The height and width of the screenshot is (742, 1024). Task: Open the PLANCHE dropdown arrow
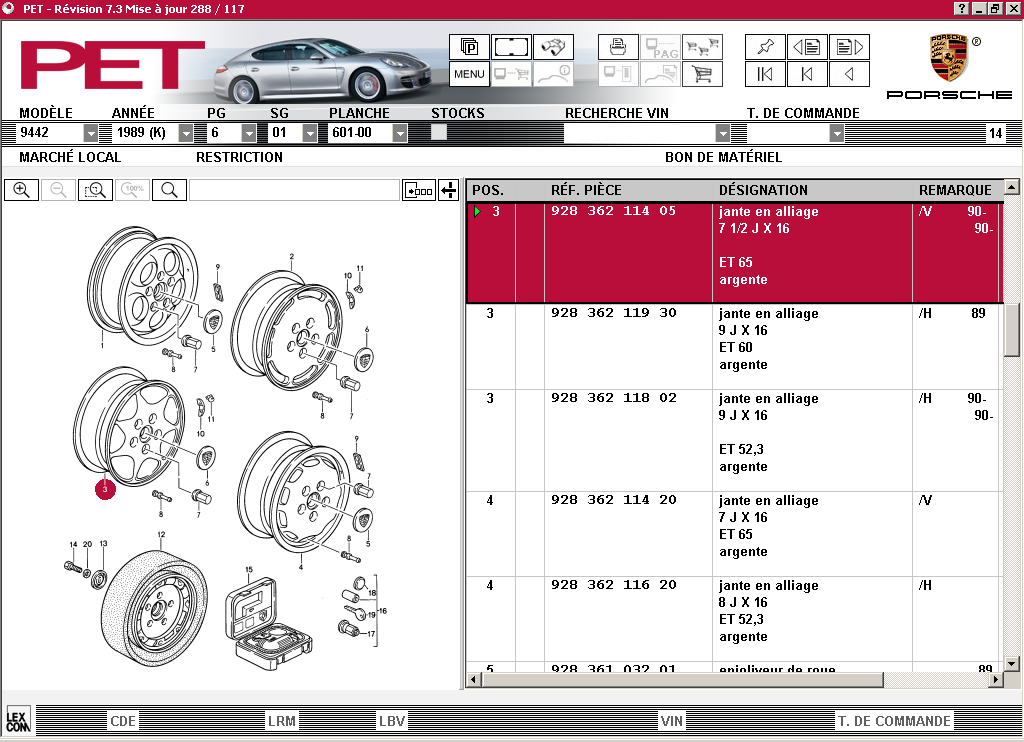point(400,133)
